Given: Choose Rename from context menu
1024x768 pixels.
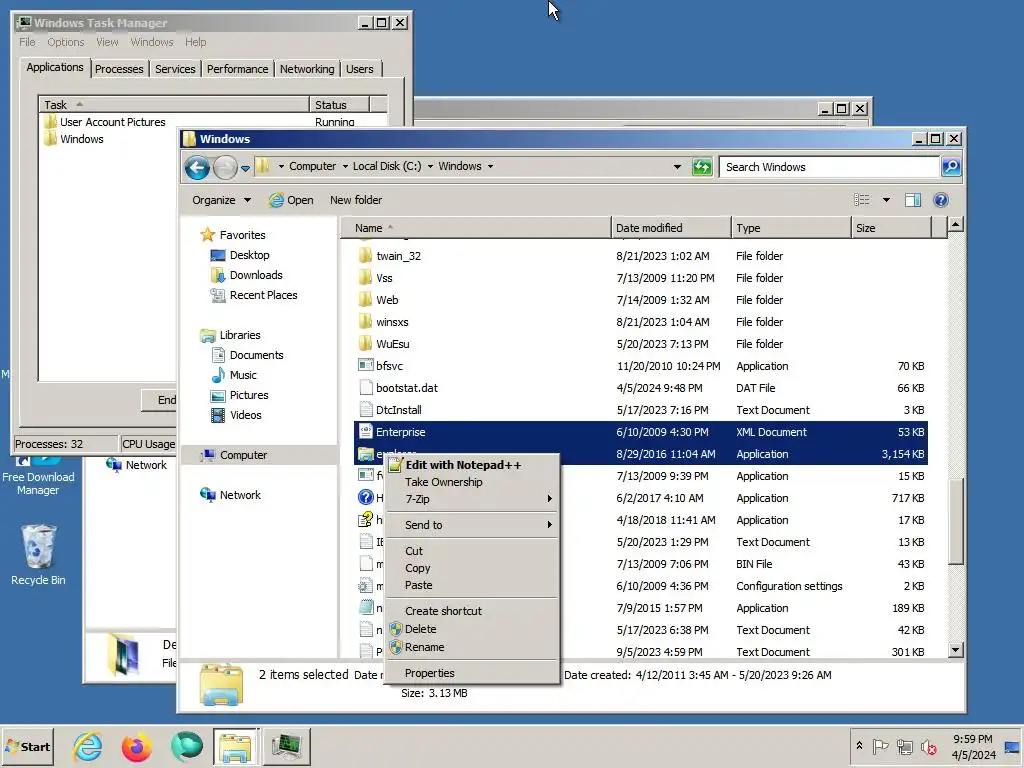Looking at the screenshot, I should tap(472, 647).
